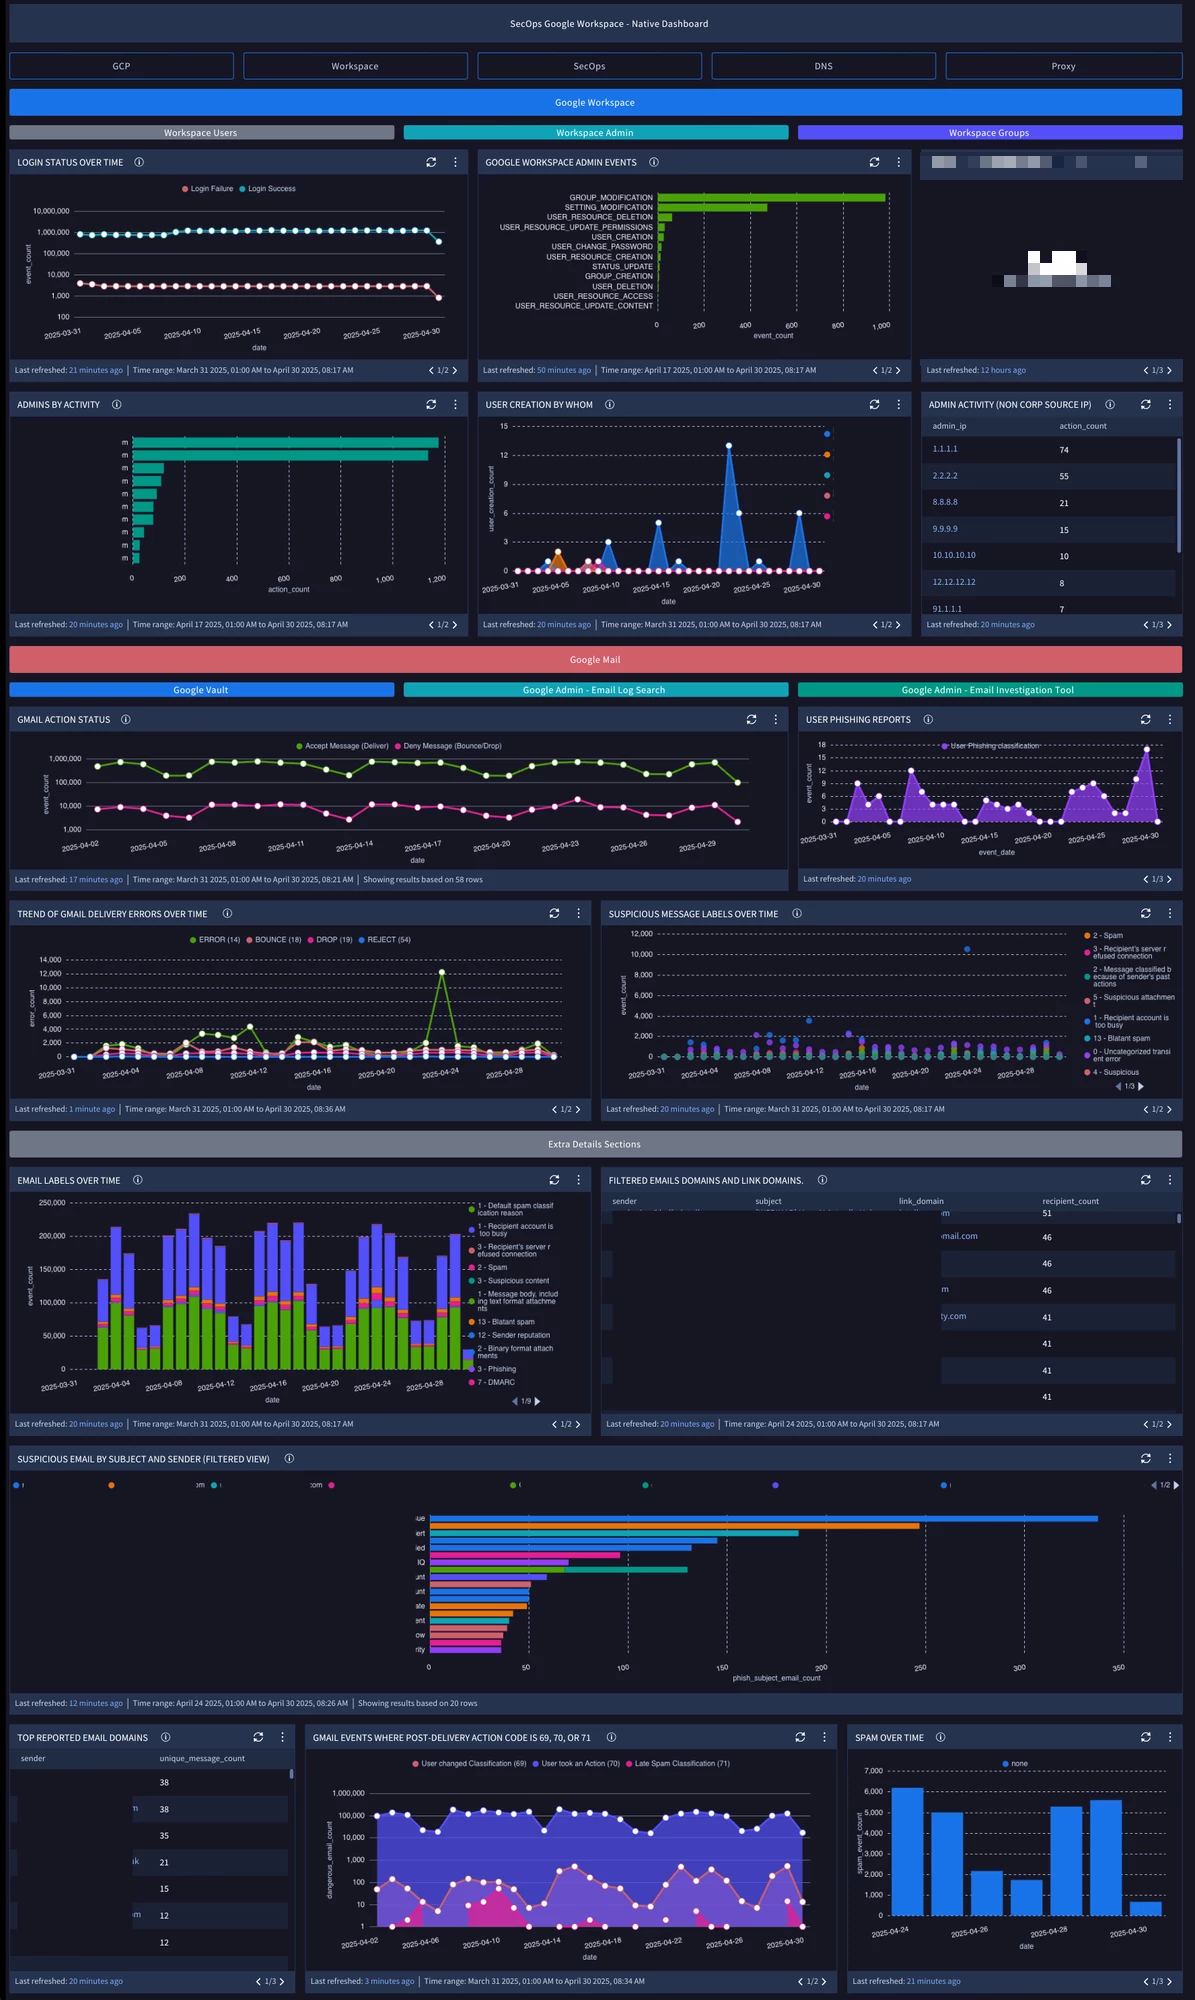Toggle the REJECT (54) legend series
The width and height of the screenshot is (1195, 2000).
click(384, 940)
